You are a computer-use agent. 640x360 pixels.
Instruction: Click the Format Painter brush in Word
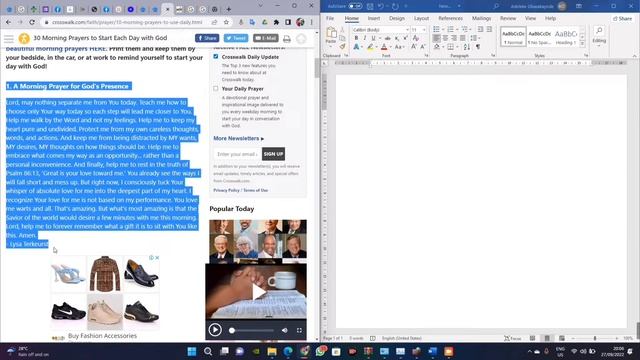point(342,47)
